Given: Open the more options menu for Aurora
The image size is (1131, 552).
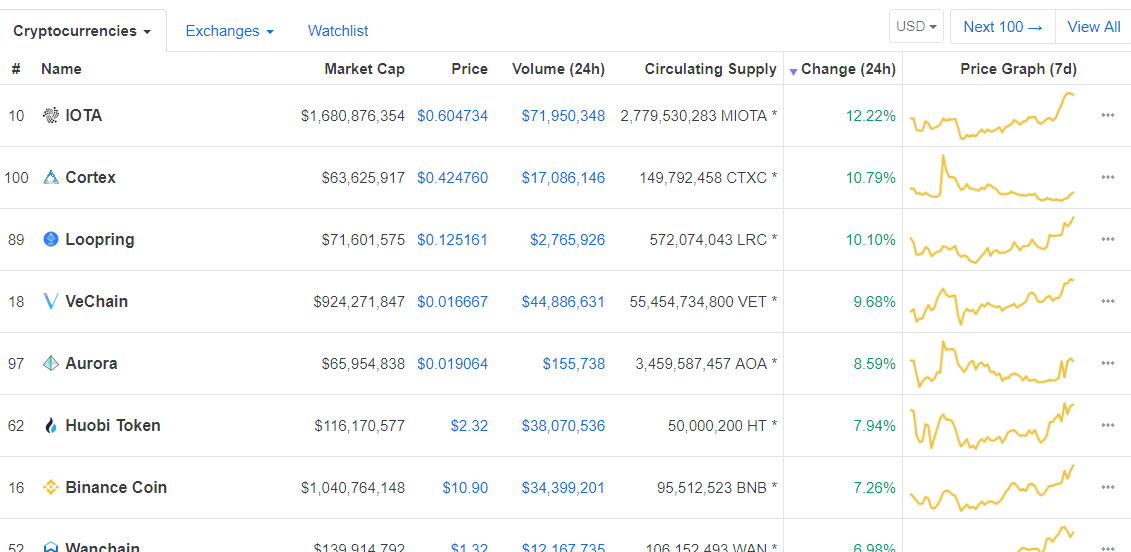Looking at the screenshot, I should tap(1108, 364).
